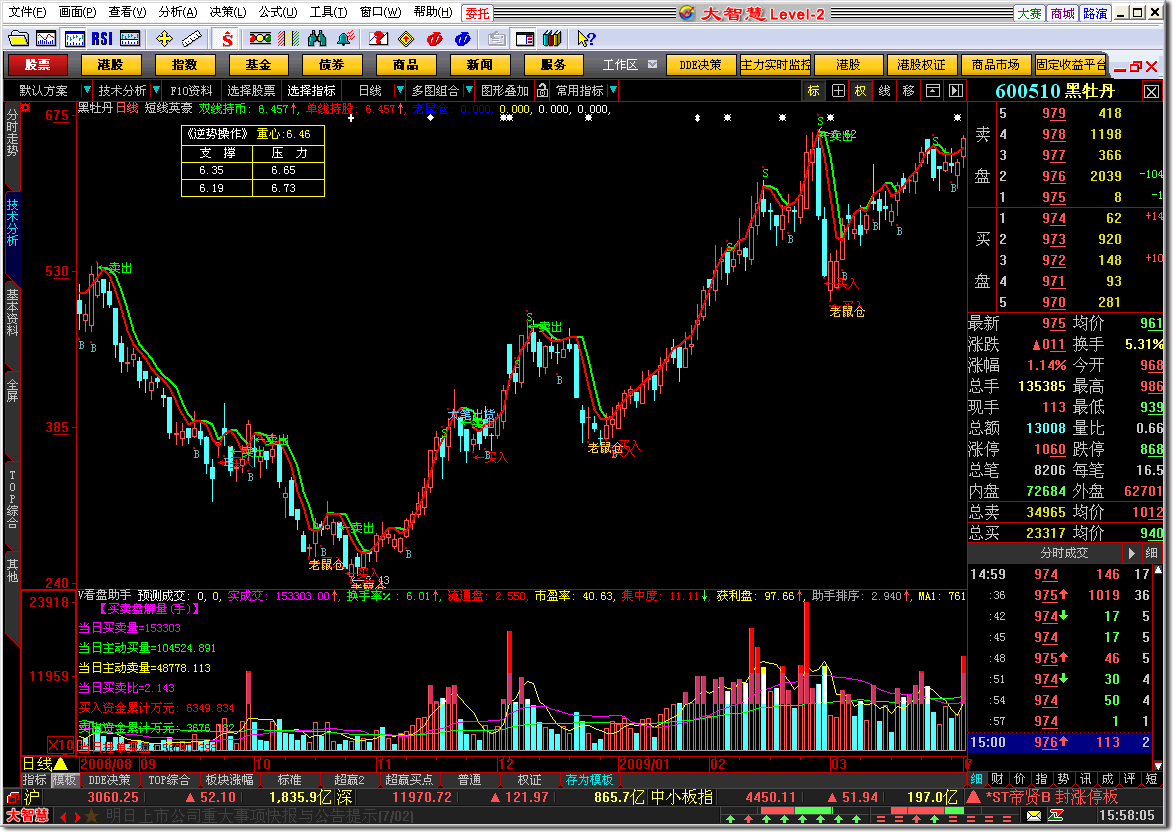Viewport: 1176px width, 834px height.
Task: Toggle the 移 move button in chart toolbar
Action: point(909,91)
